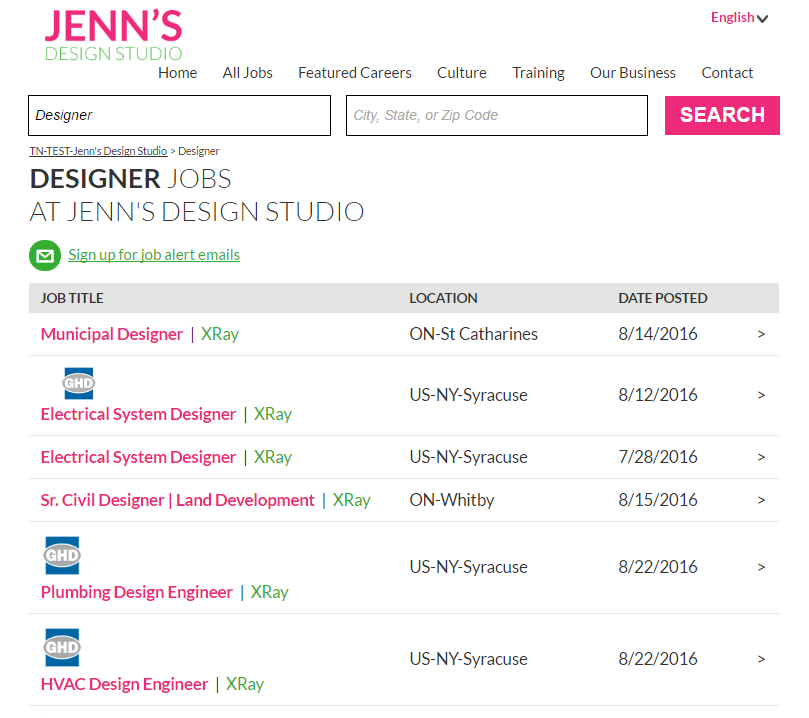809x718 pixels.
Task: Click Jenn's Design Studio logo
Action: (113, 35)
